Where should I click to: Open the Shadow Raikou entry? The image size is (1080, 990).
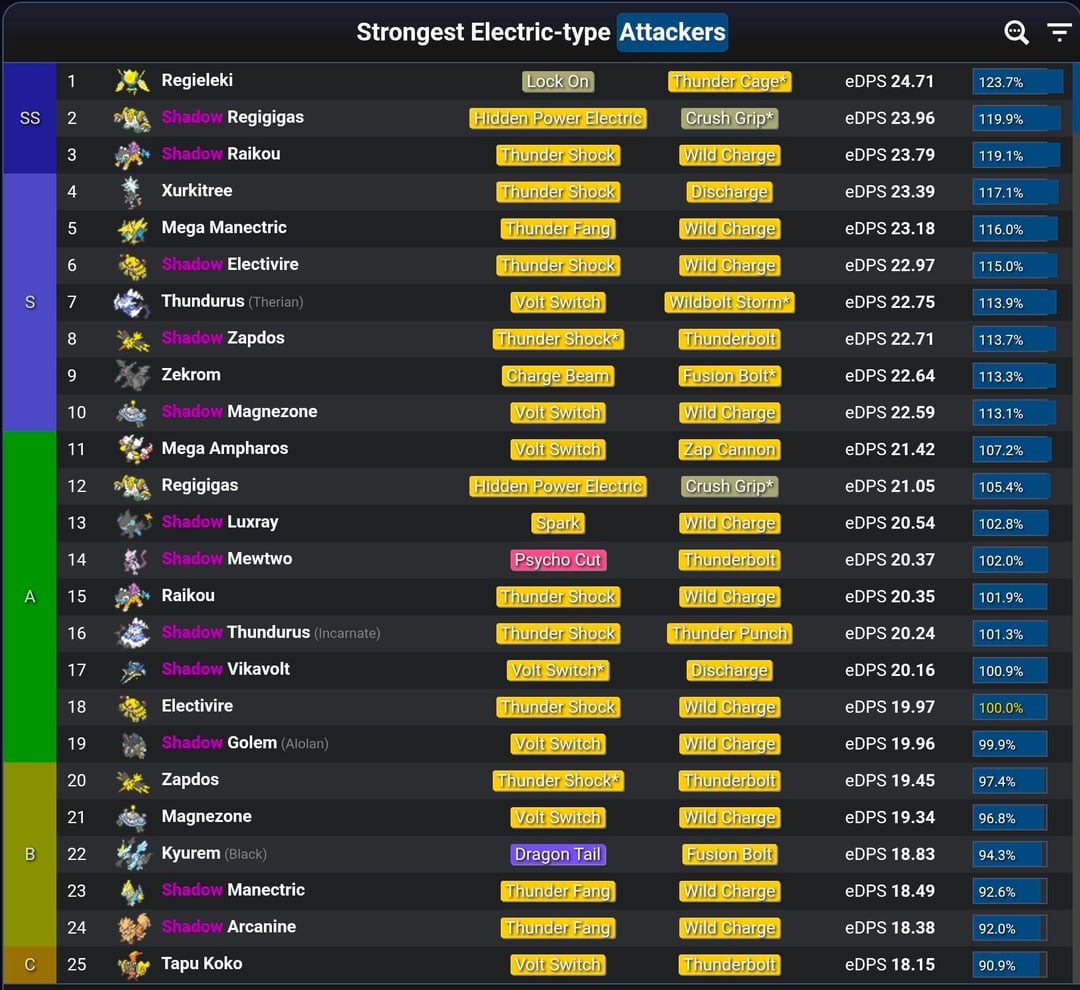click(221, 154)
